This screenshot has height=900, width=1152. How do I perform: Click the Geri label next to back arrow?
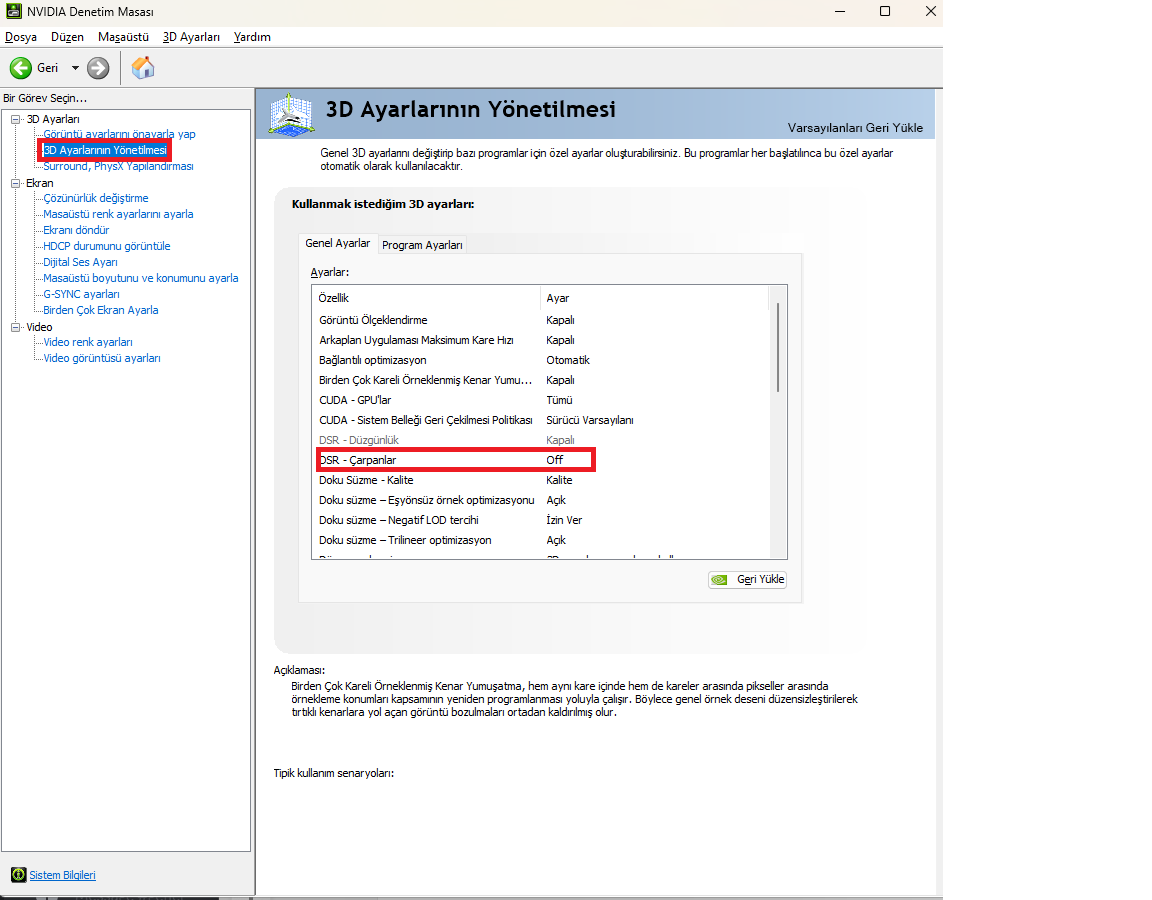pos(48,68)
